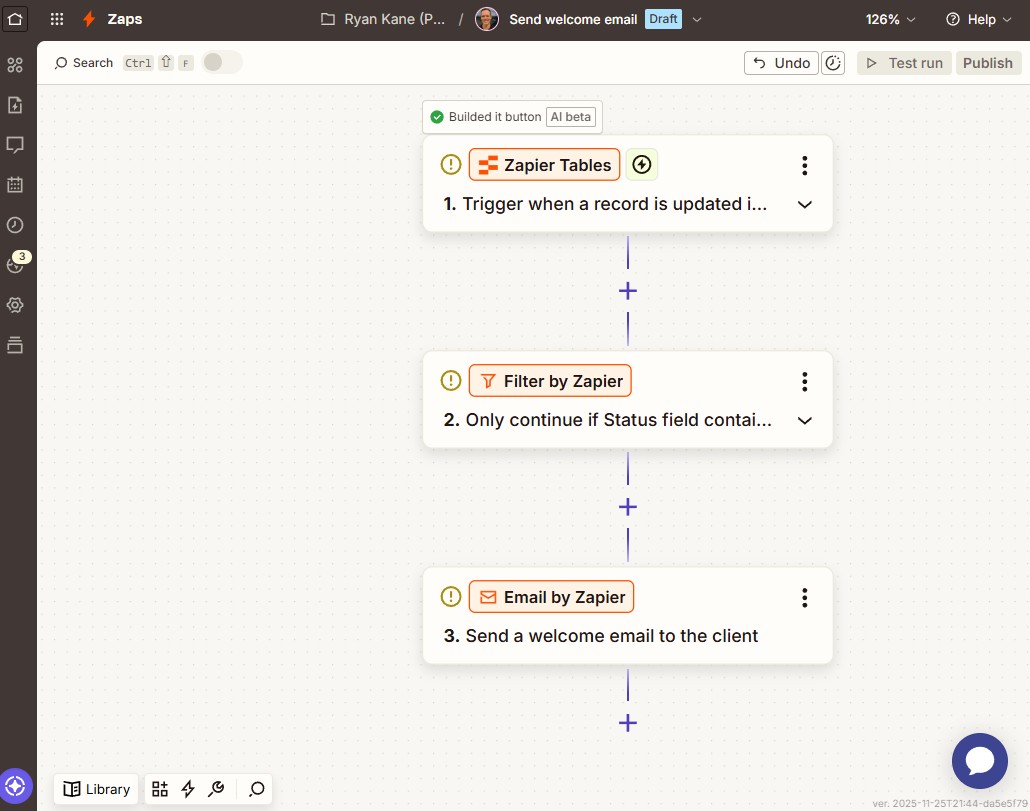This screenshot has width=1030, height=811.
Task: Expand the Zapier Tables trigger step details
Action: tap(804, 204)
